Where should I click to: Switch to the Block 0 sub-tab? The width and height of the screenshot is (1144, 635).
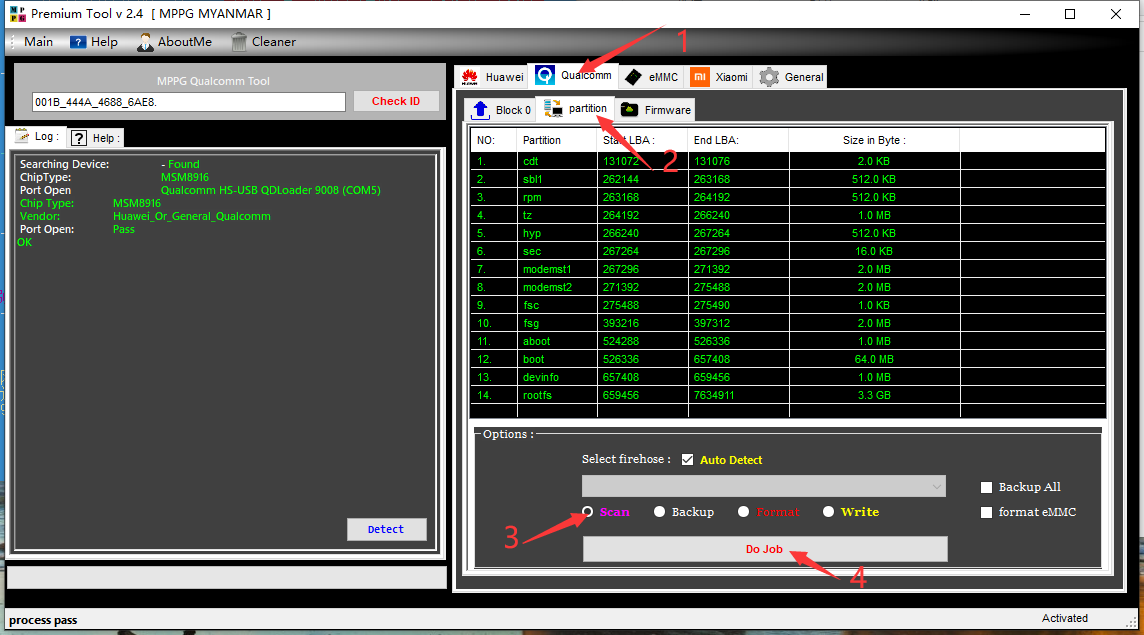click(500, 110)
